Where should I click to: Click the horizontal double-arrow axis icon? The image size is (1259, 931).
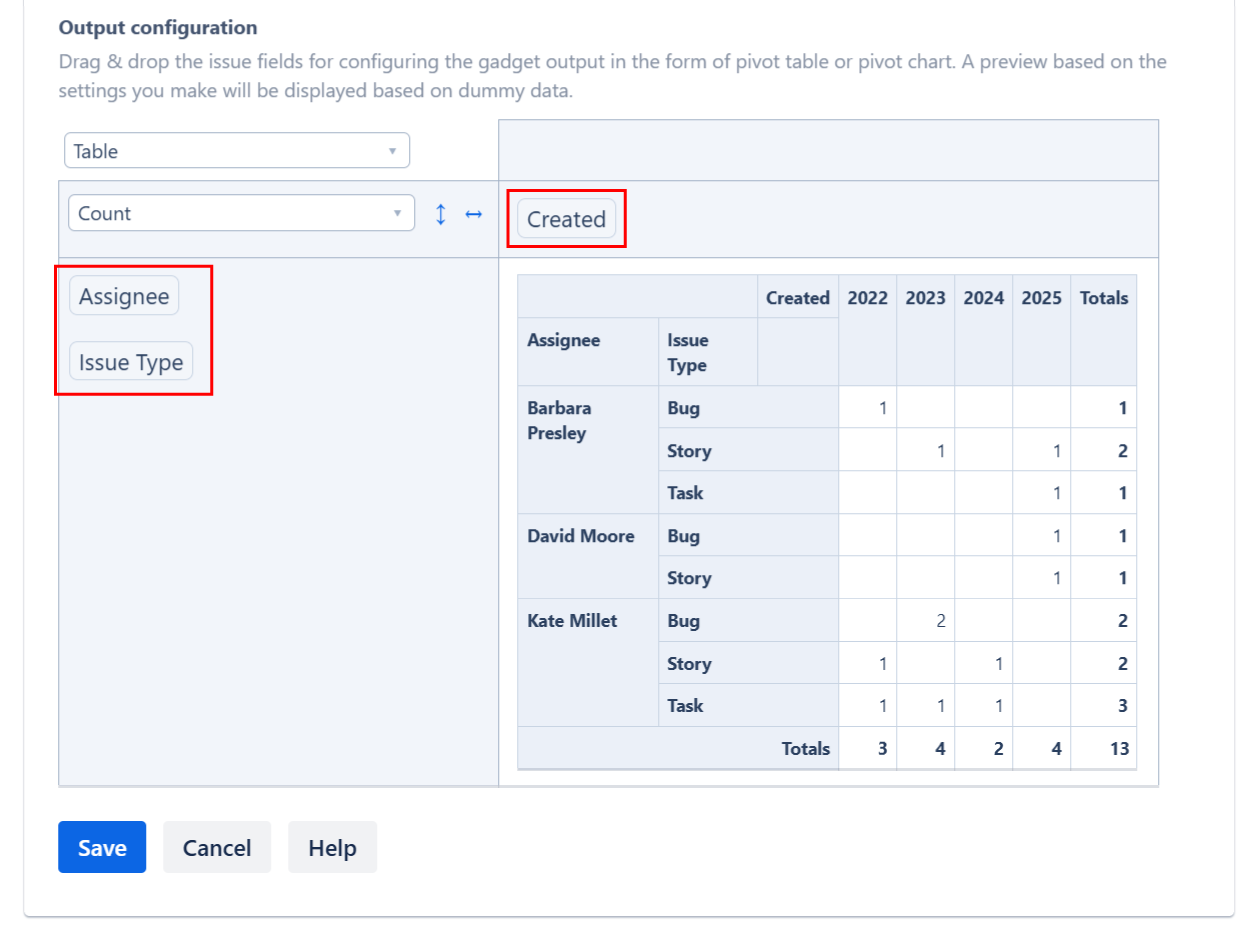pyautogui.click(x=473, y=213)
